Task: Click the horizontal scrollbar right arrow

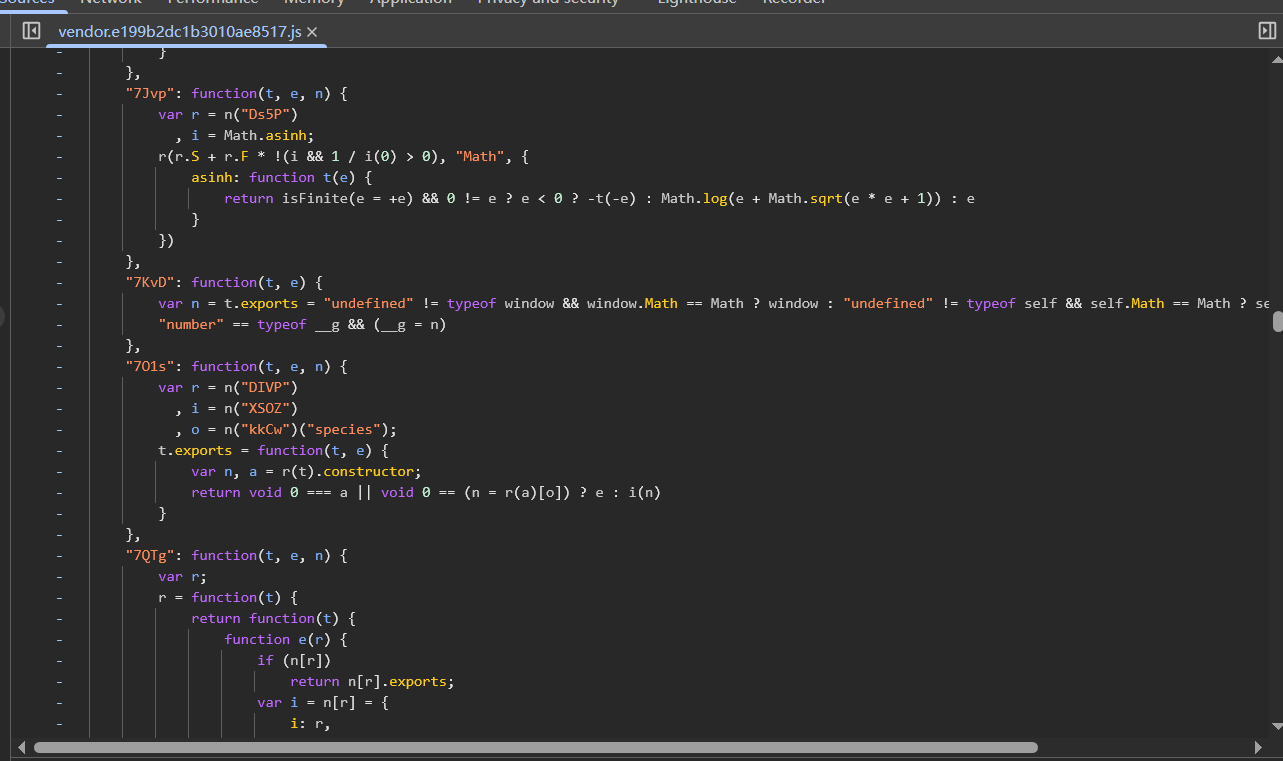Action: (1258, 747)
